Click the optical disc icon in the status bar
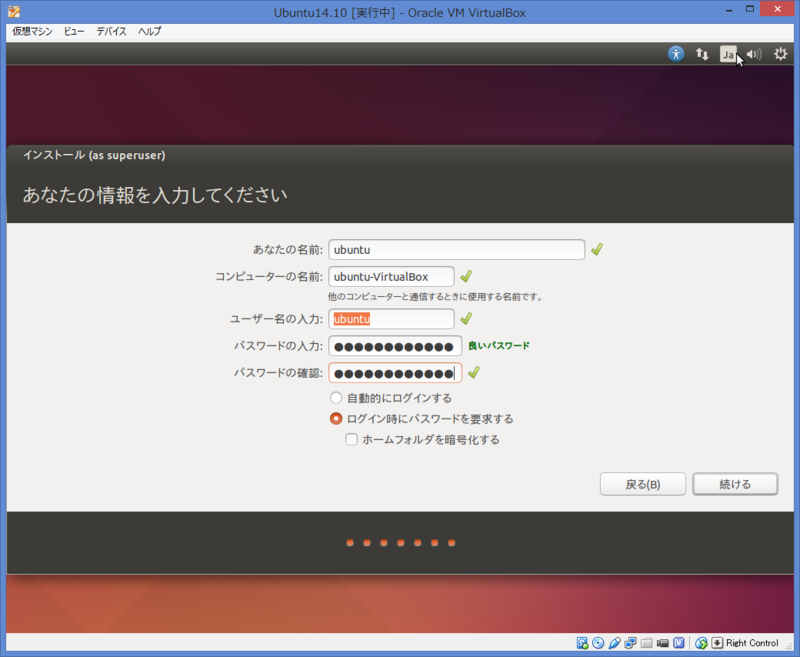The height and width of the screenshot is (657, 800). (x=597, y=643)
